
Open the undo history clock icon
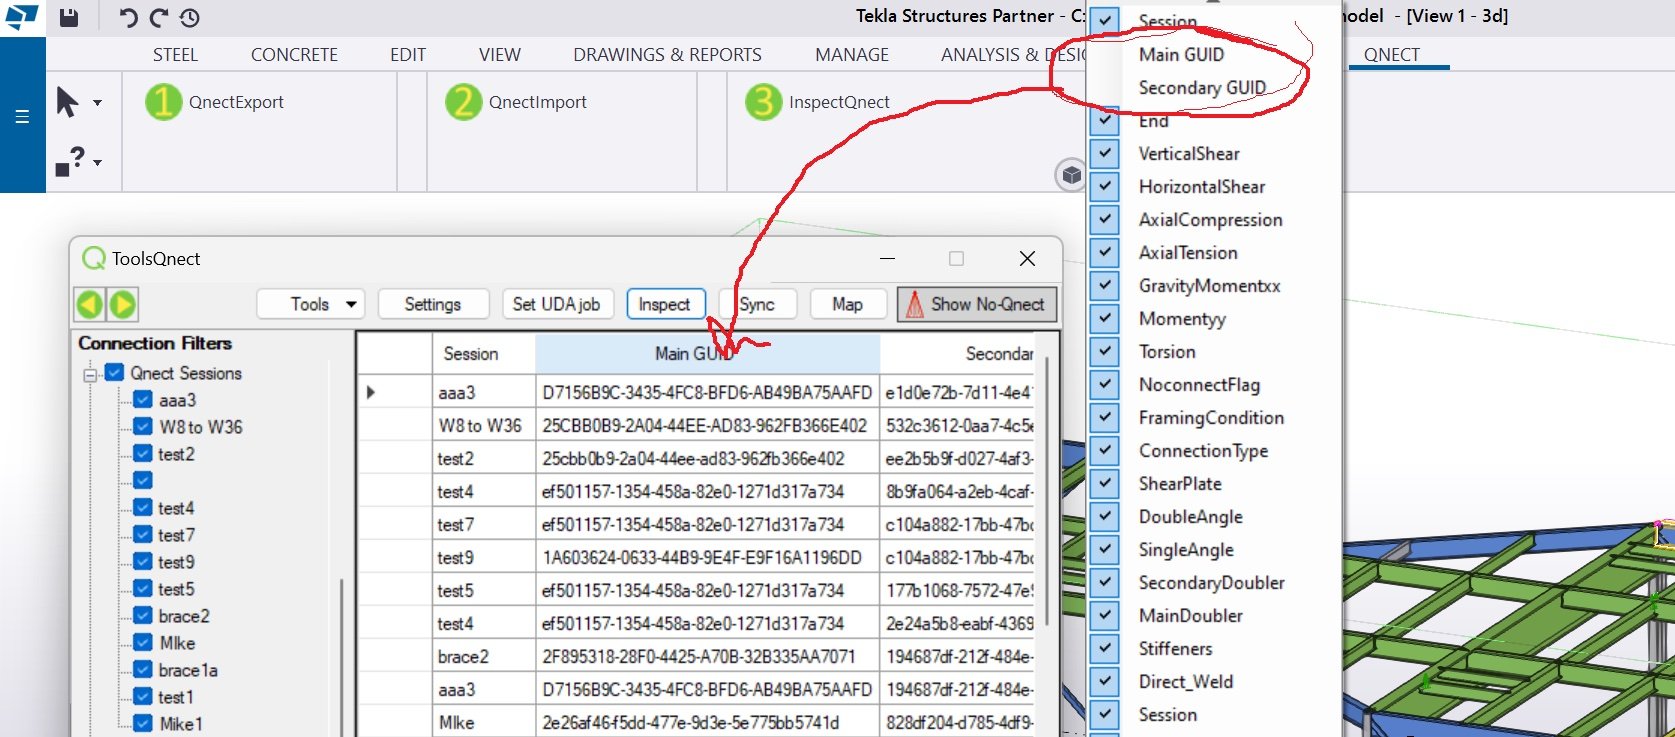pyautogui.click(x=190, y=17)
